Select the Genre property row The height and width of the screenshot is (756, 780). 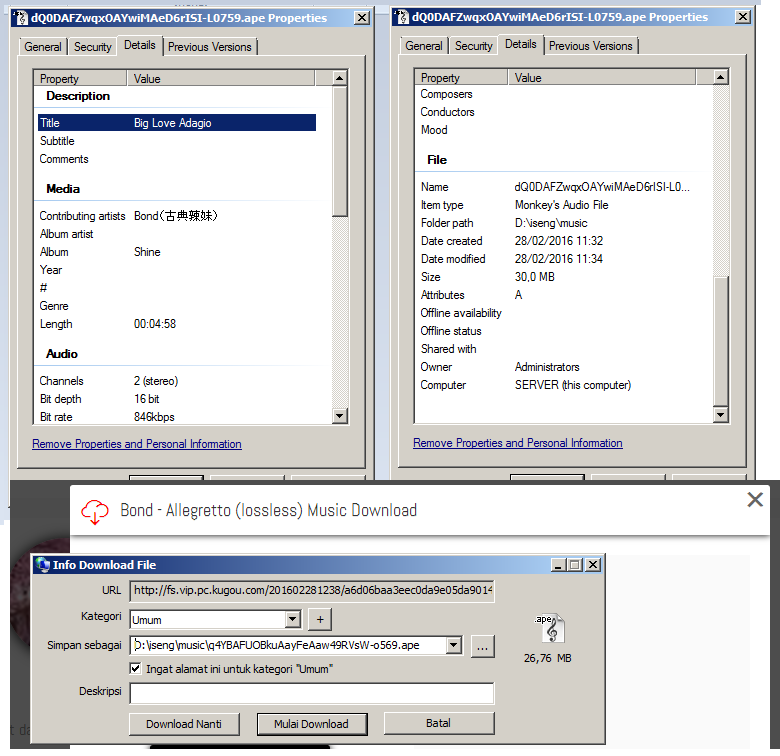177,306
